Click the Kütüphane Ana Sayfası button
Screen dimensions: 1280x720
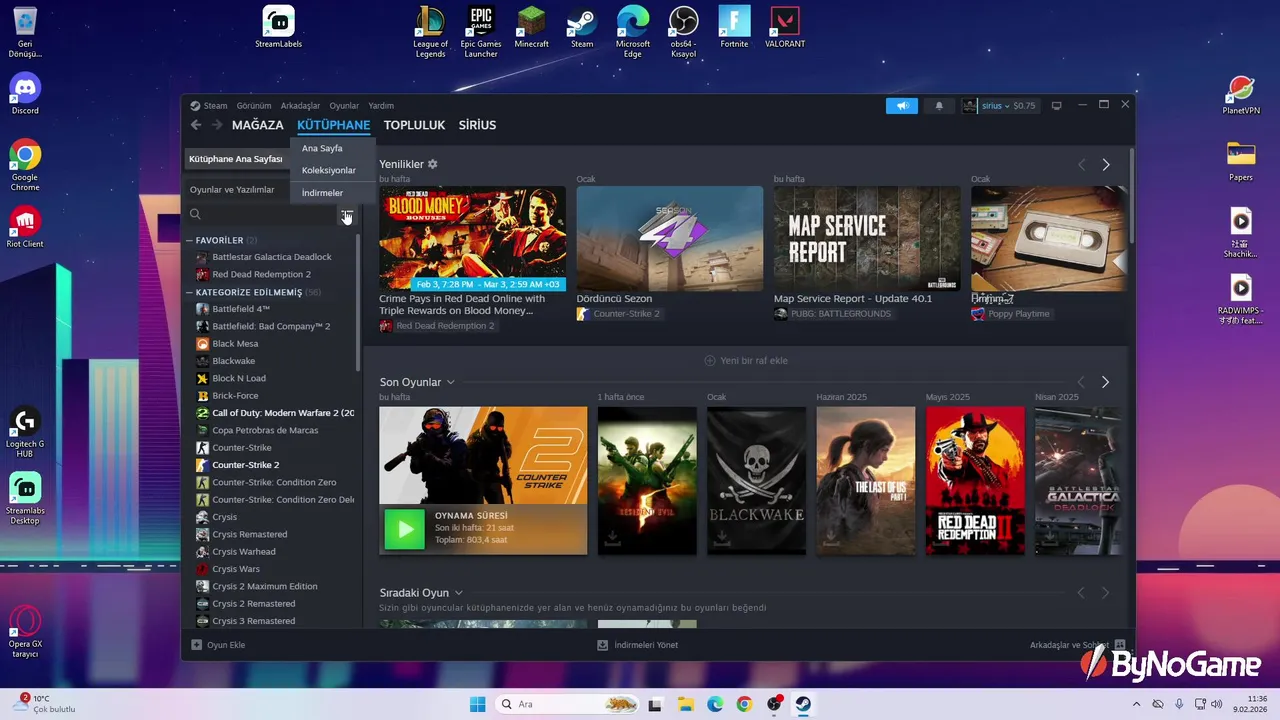(237, 159)
